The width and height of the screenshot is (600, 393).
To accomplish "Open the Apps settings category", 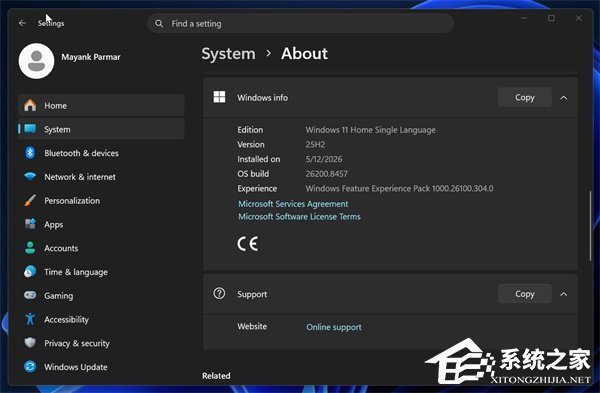I will click(x=101, y=224).
